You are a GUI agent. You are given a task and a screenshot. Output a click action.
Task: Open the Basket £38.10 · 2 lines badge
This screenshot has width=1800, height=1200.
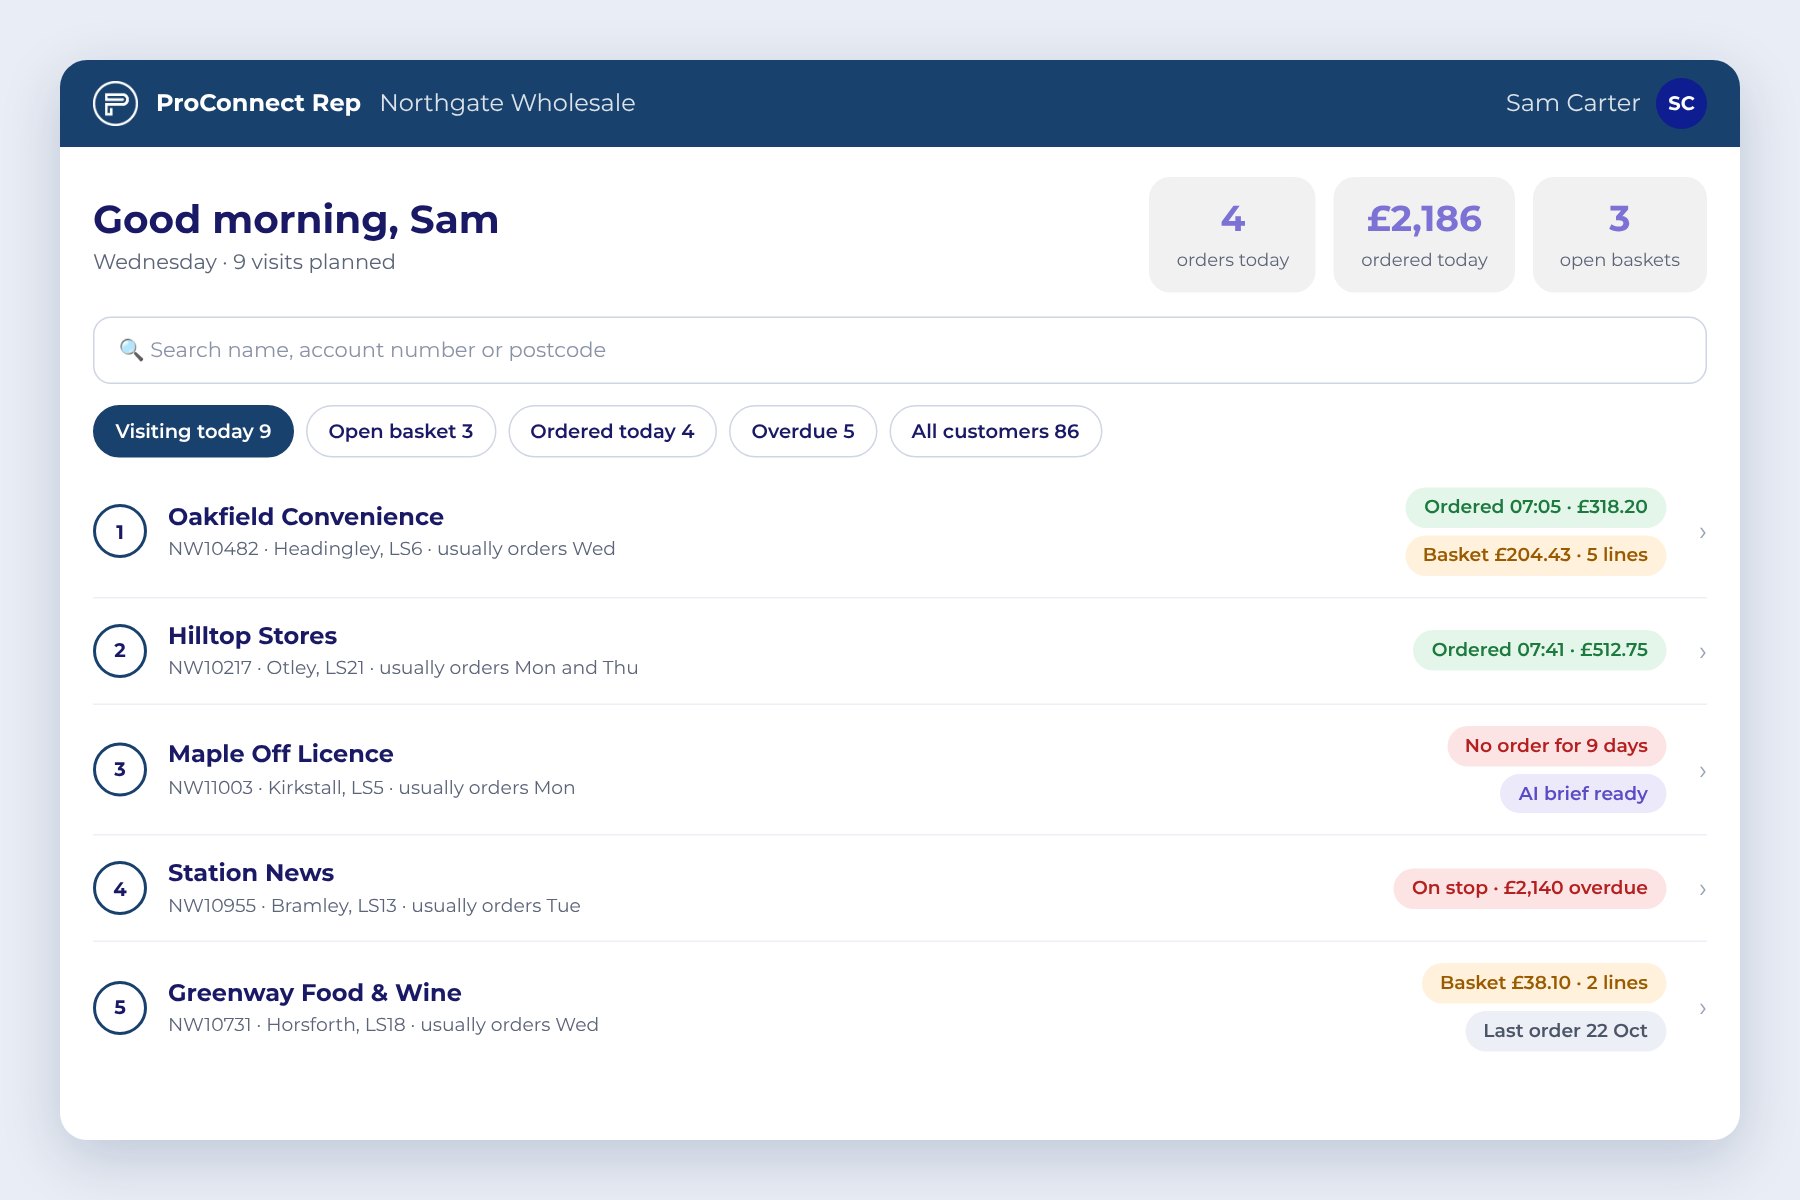1543,983
